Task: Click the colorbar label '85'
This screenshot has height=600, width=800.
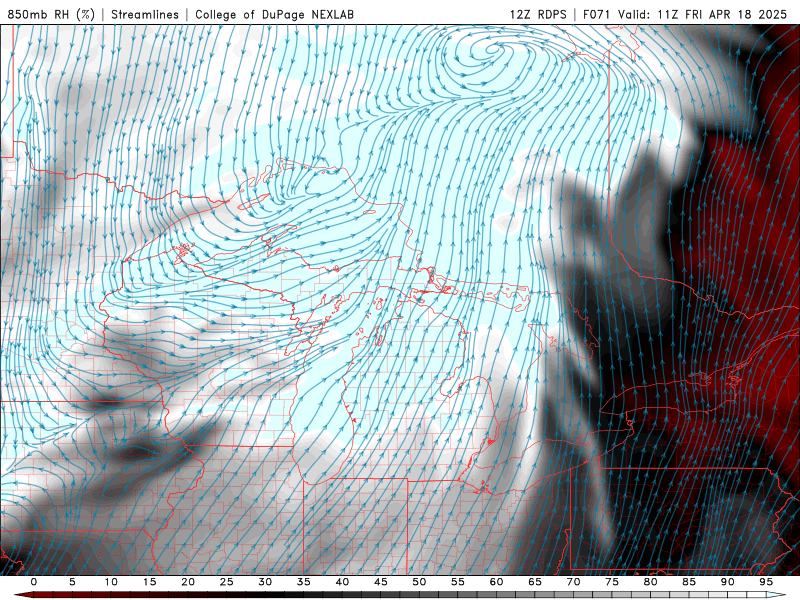Action: pos(689,582)
